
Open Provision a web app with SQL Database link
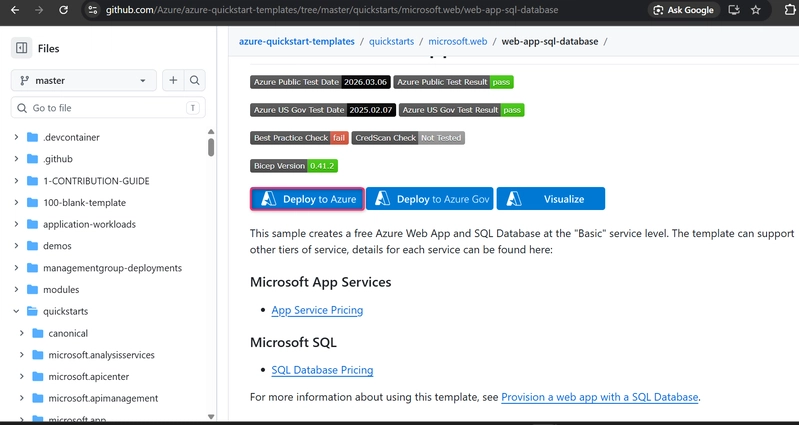pos(600,397)
